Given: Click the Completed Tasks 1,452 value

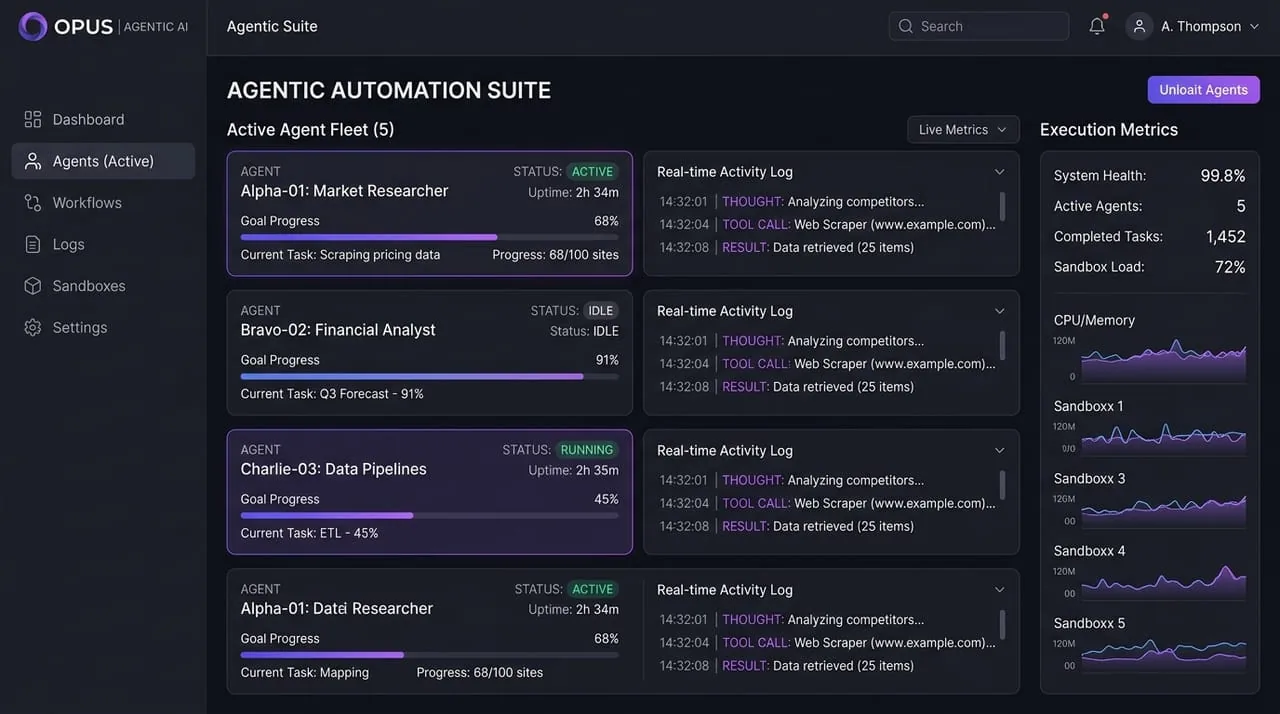Looking at the screenshot, I should pyautogui.click(x=1226, y=237).
